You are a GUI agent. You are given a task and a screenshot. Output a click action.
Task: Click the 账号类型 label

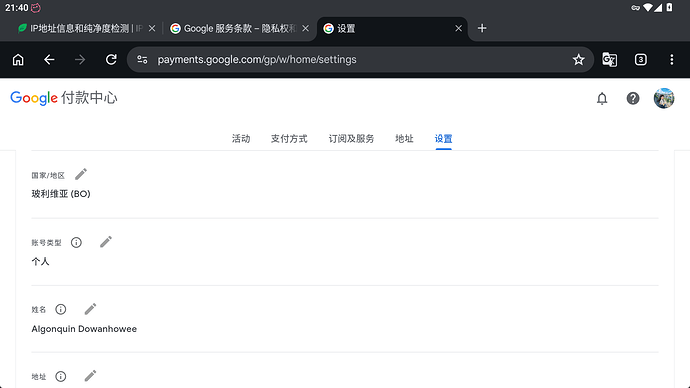click(x=46, y=242)
